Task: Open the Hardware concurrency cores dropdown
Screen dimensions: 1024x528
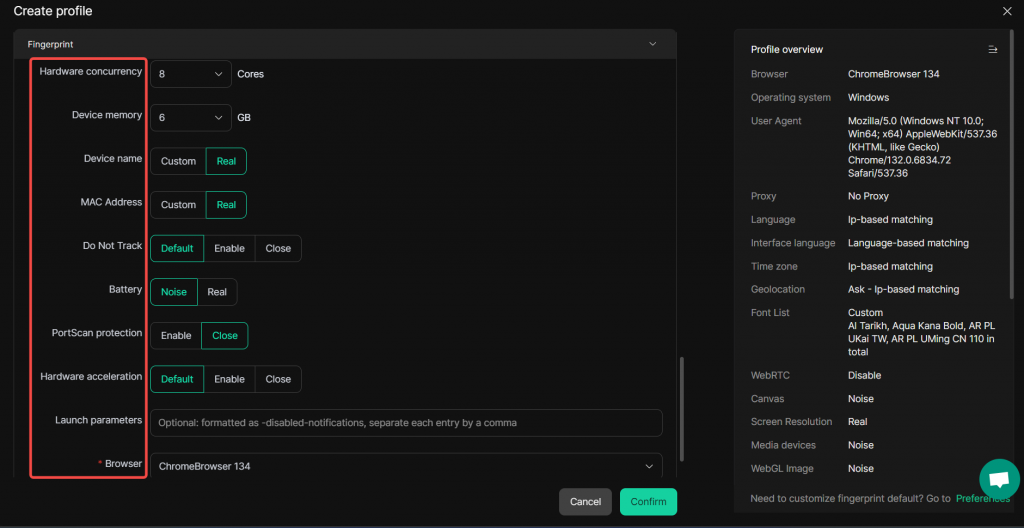Action: click(190, 74)
